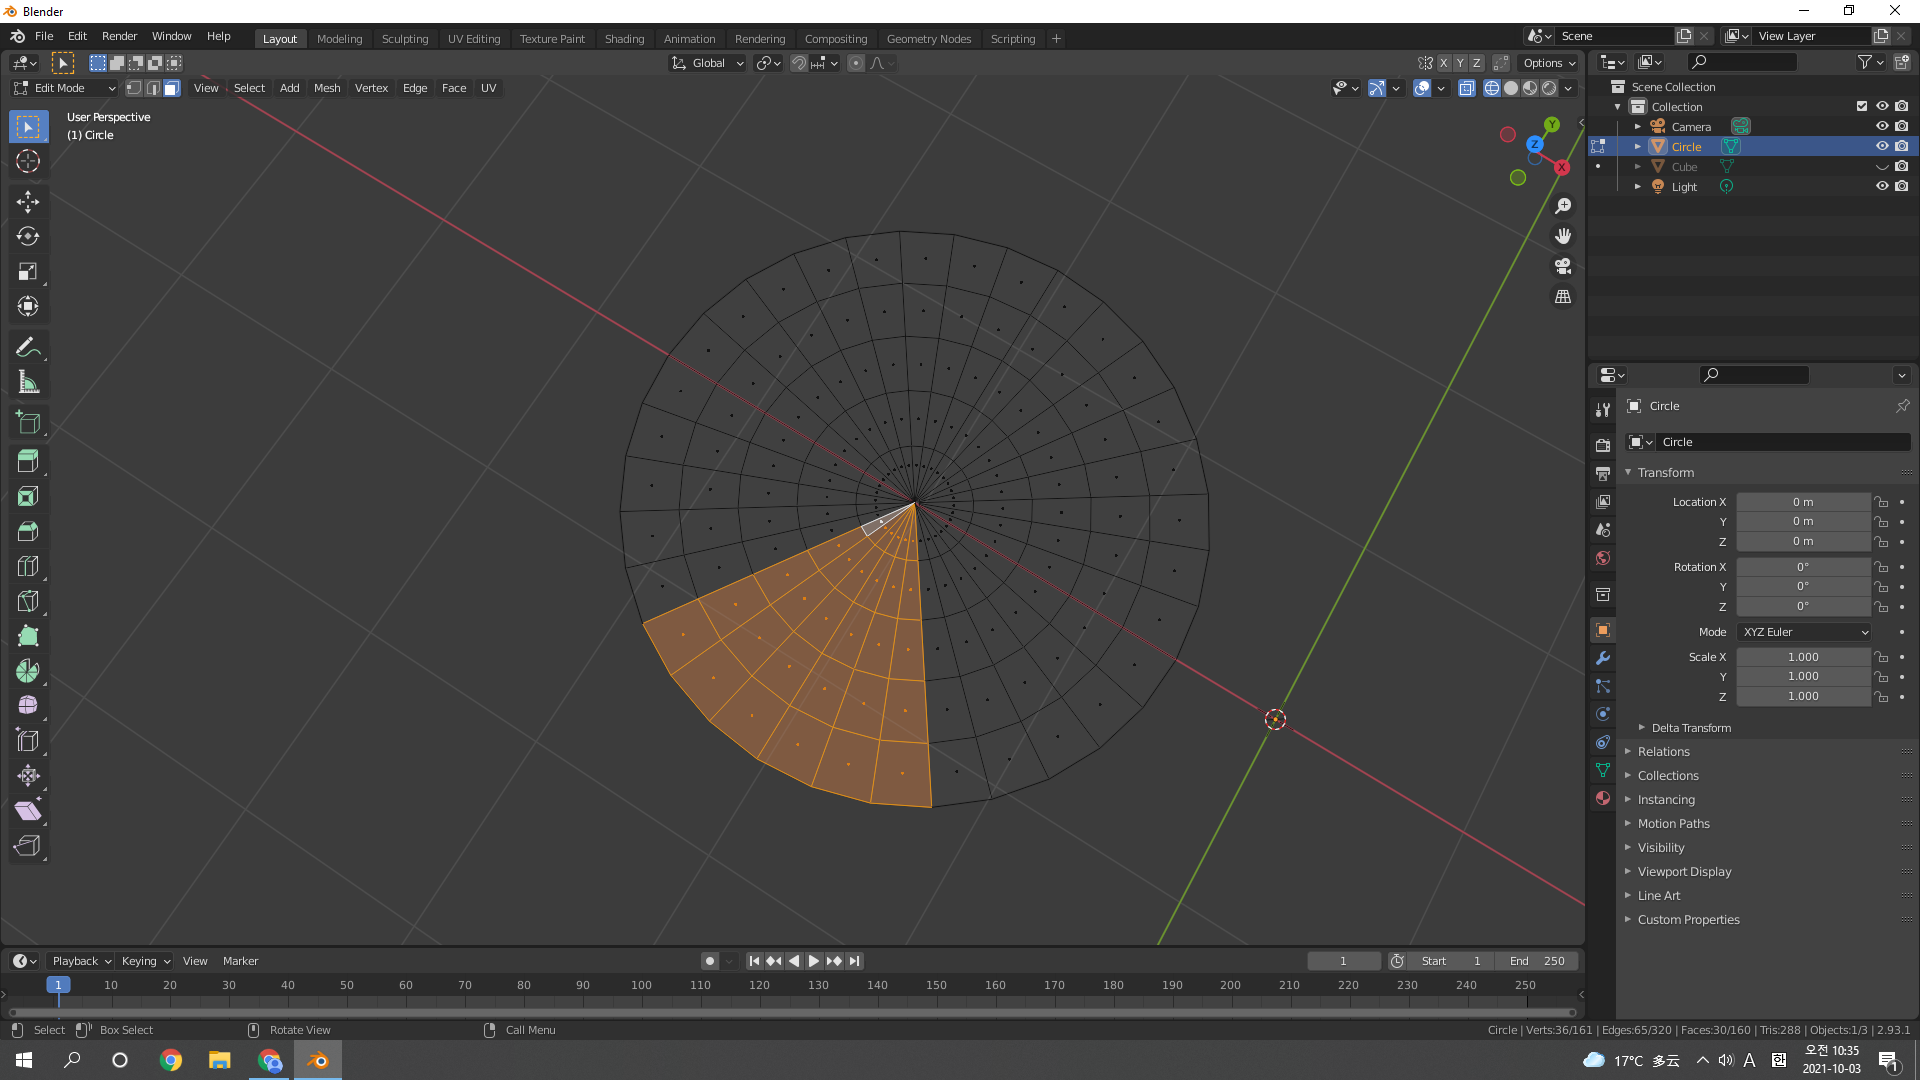Open the Edit Mode dropdown
Screen dimensions: 1920x1080
click(64, 88)
